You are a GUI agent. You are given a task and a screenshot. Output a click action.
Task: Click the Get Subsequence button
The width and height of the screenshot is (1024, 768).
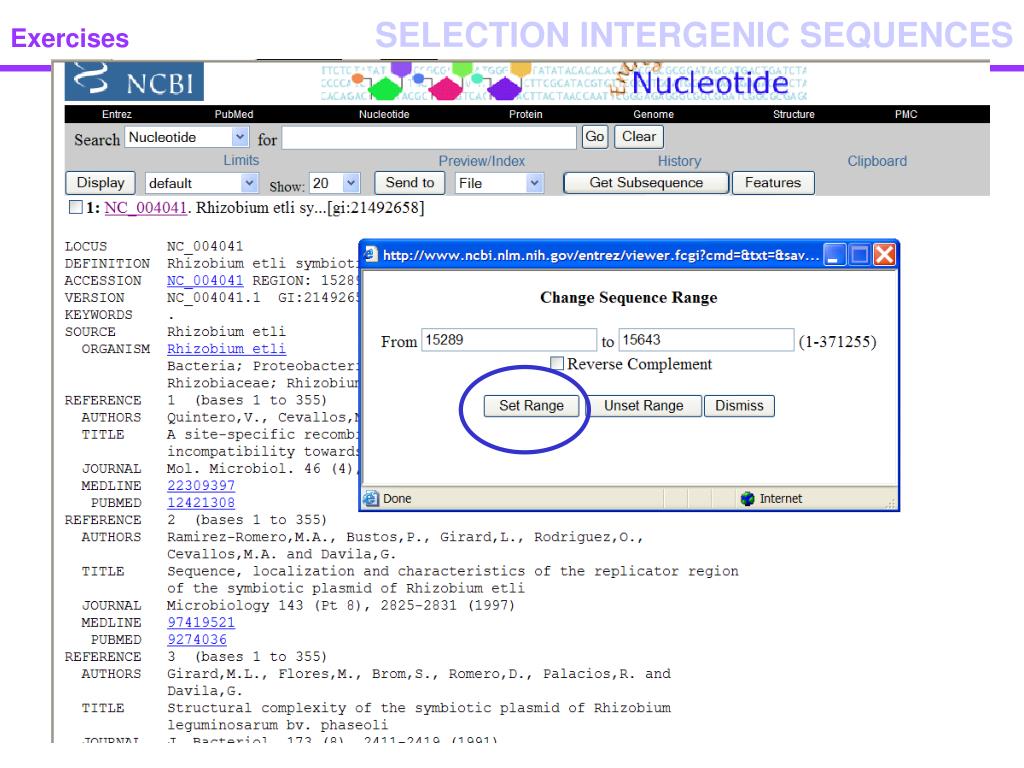click(x=646, y=183)
